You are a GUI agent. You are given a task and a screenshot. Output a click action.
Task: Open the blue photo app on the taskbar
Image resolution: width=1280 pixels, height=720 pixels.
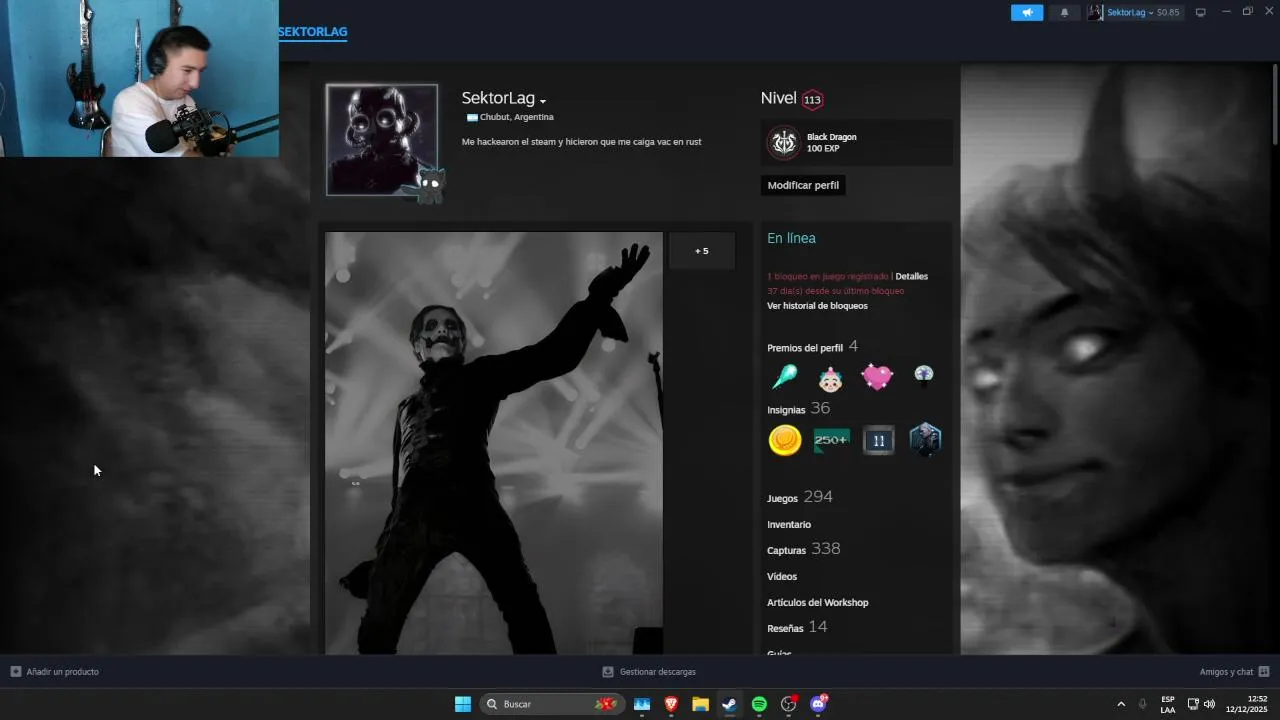(642, 704)
